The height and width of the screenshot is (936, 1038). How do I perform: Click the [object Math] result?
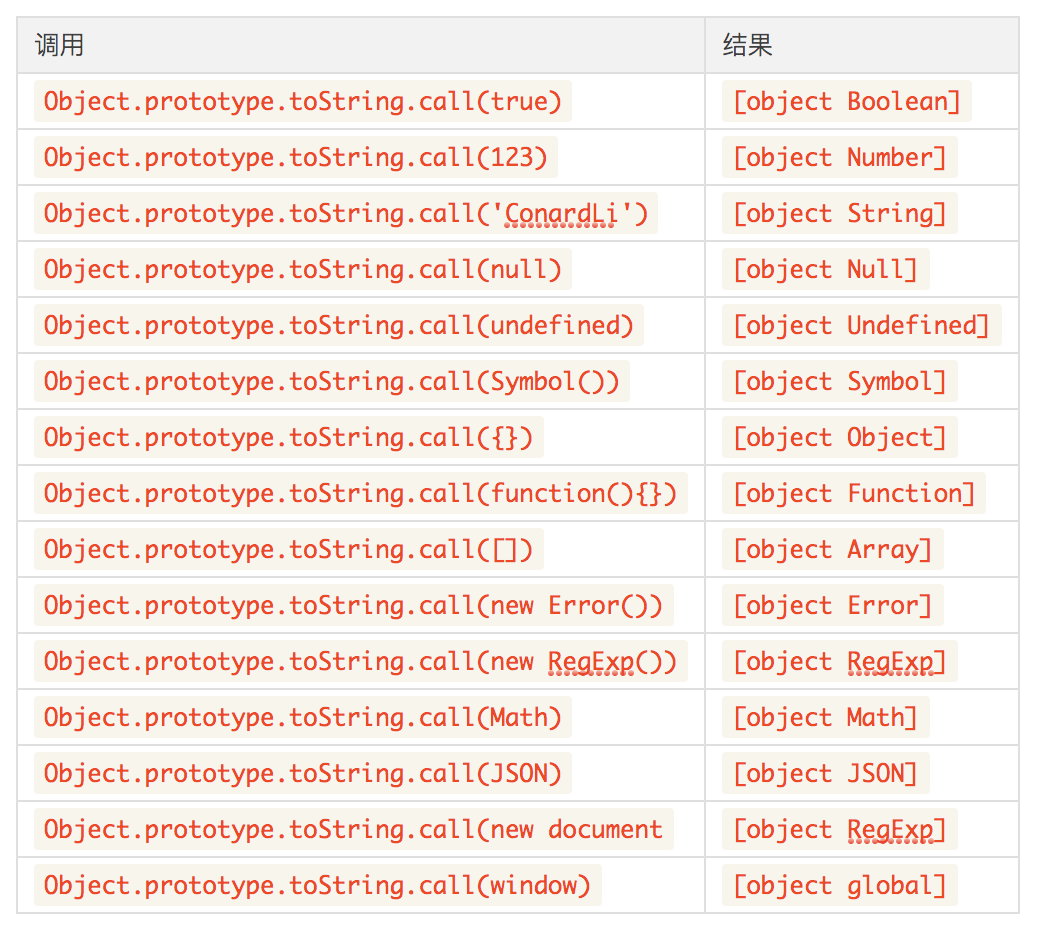pyautogui.click(x=826, y=717)
